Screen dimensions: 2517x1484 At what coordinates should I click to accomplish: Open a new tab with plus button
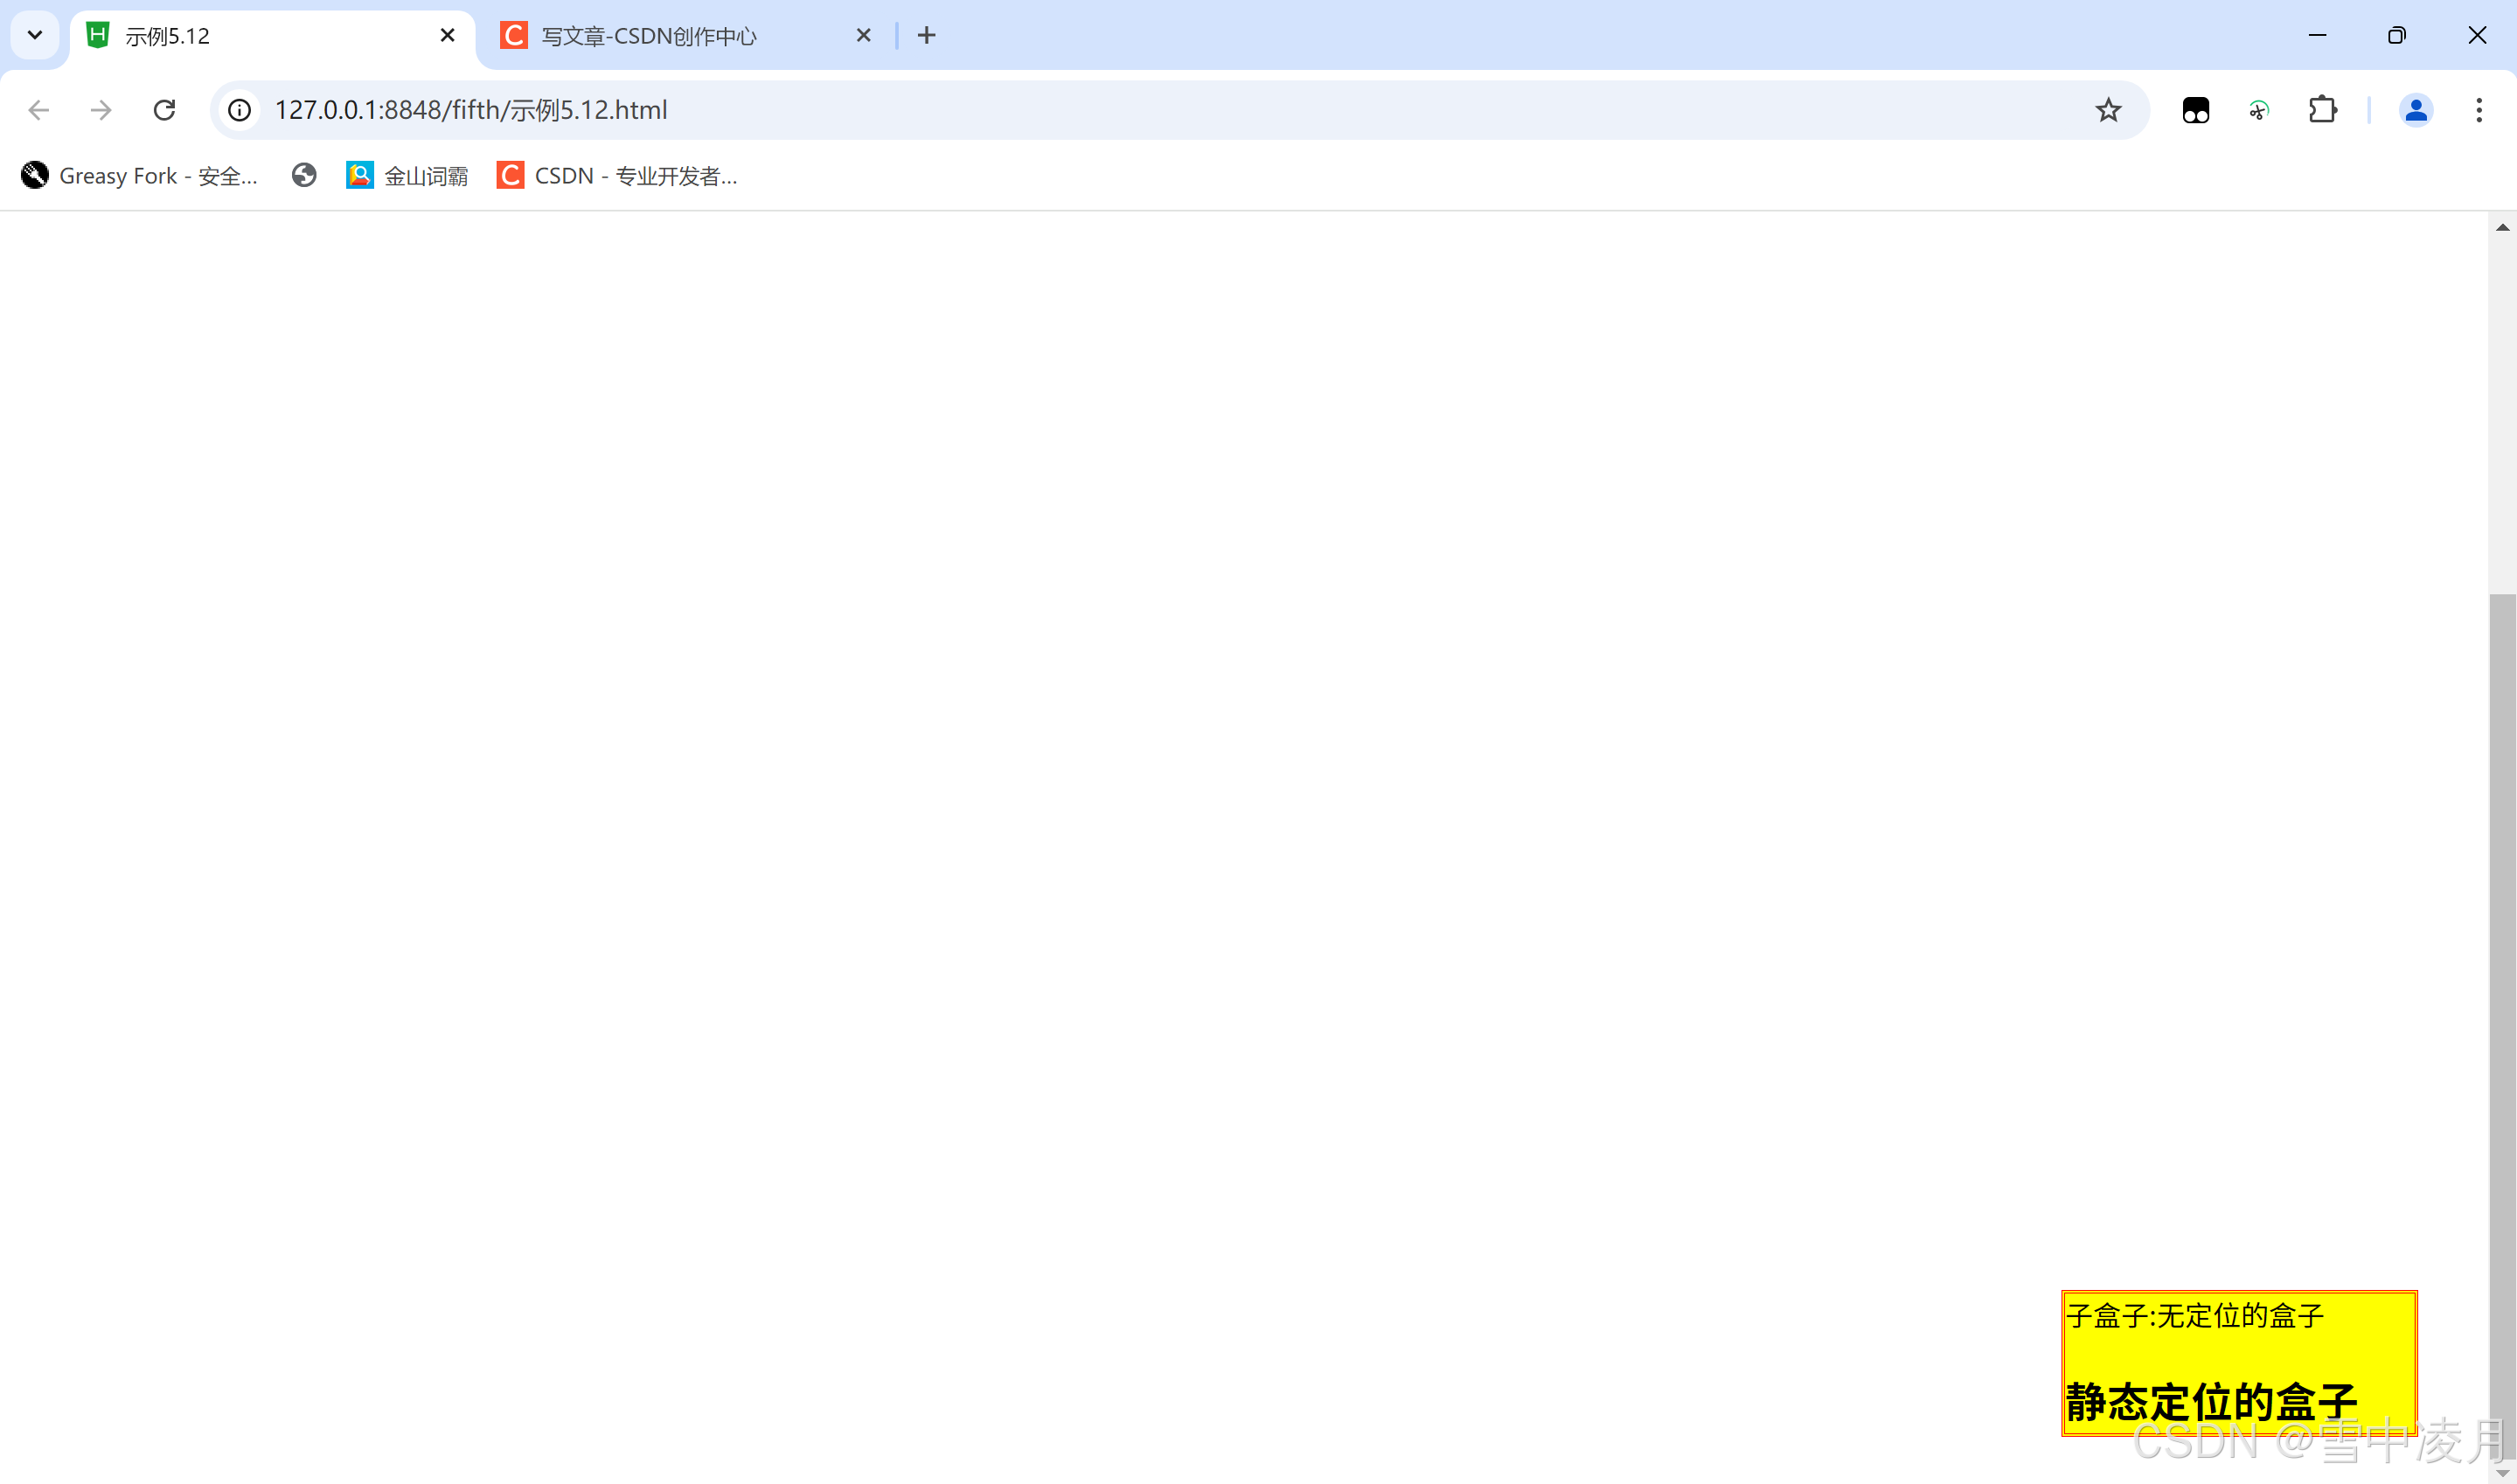[x=926, y=36]
